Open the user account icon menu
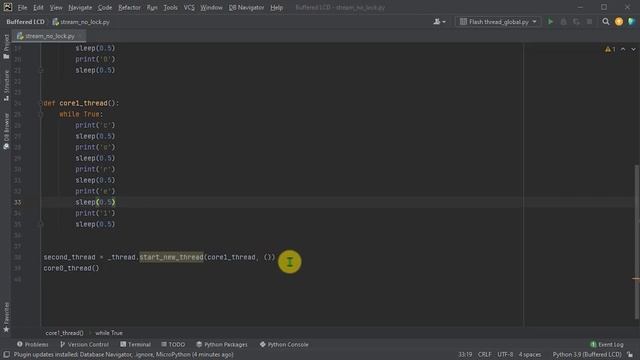 (x=439, y=22)
